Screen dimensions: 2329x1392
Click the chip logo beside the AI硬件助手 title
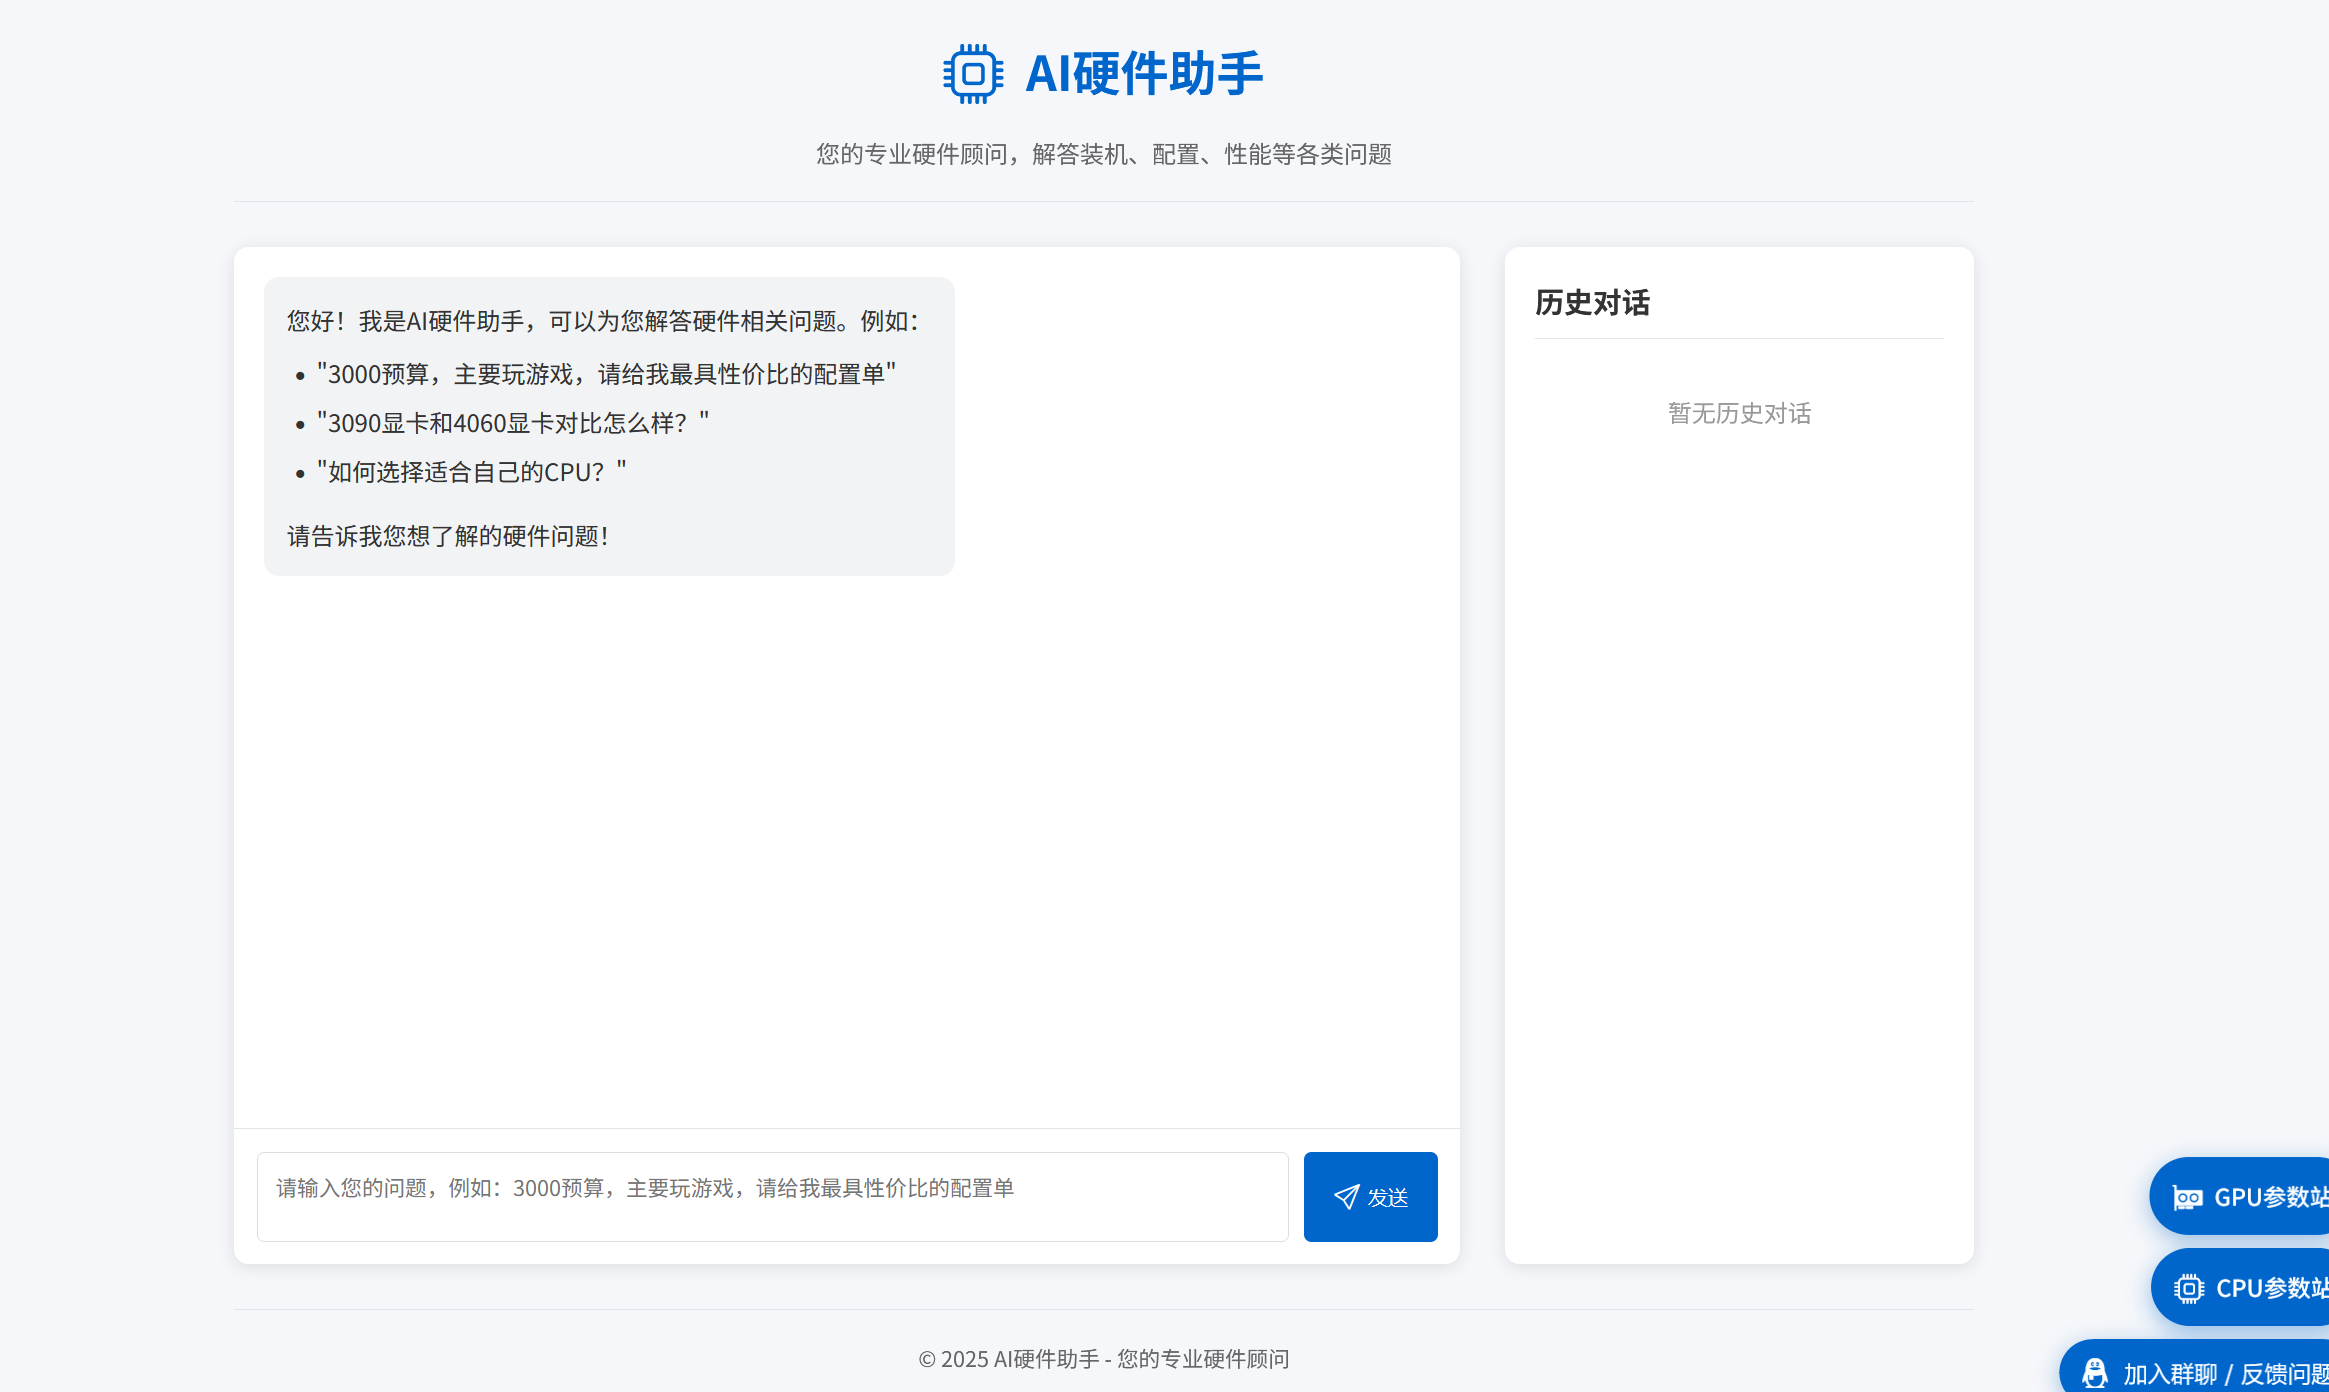point(971,73)
